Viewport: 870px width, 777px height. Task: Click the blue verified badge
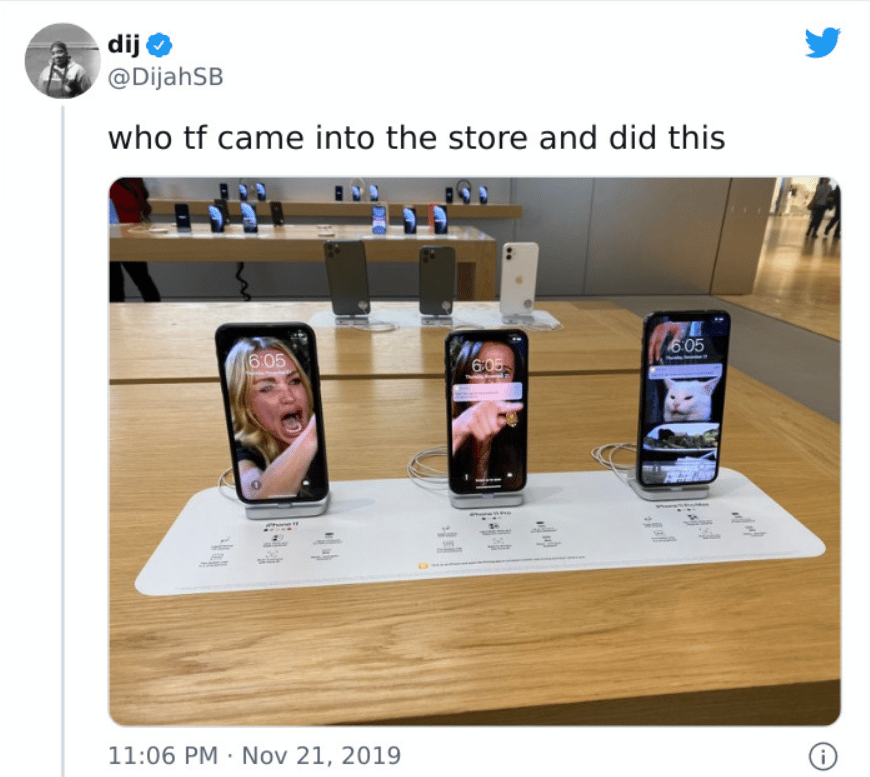pos(159,45)
